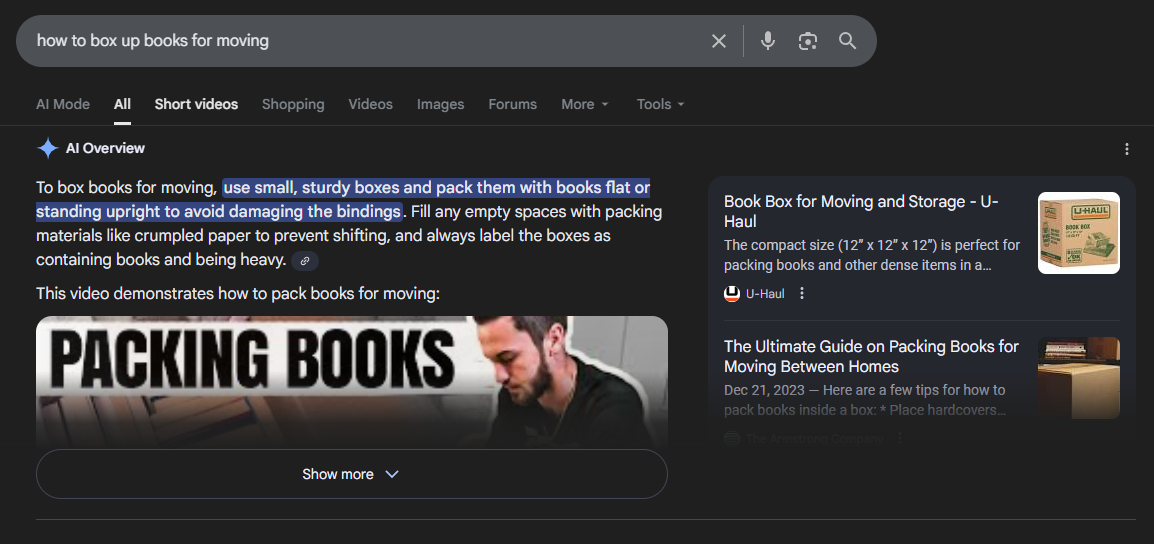Click the U-Haul book box thumbnail
The width and height of the screenshot is (1154, 544).
click(x=1078, y=233)
